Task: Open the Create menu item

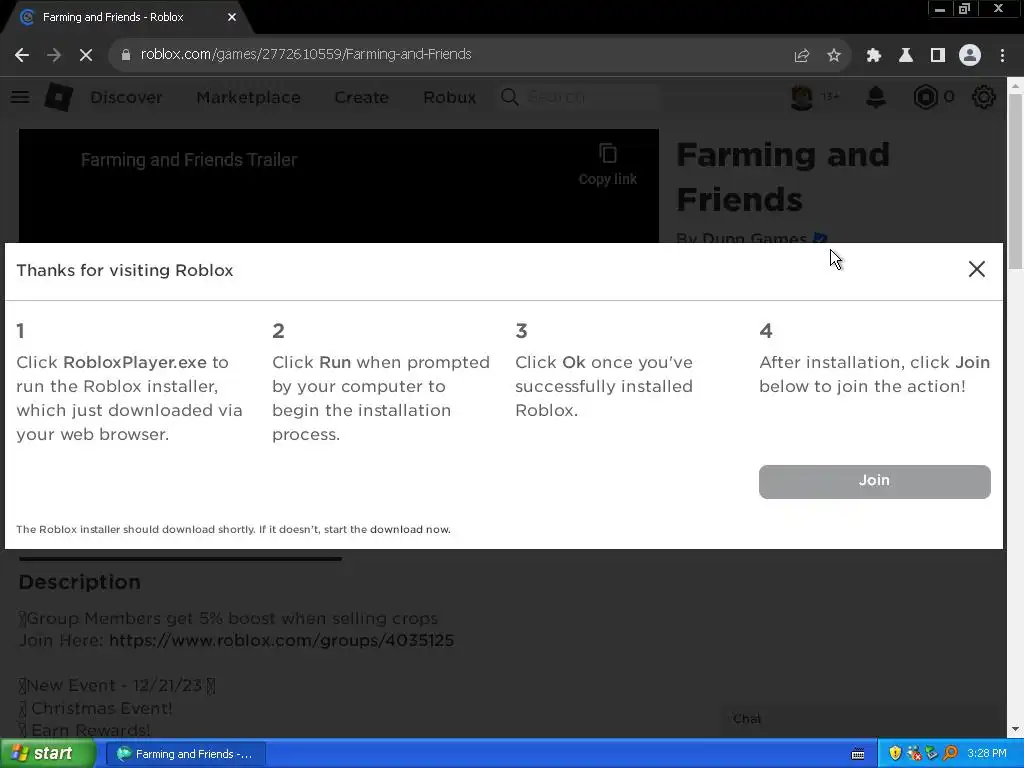Action: [362, 97]
